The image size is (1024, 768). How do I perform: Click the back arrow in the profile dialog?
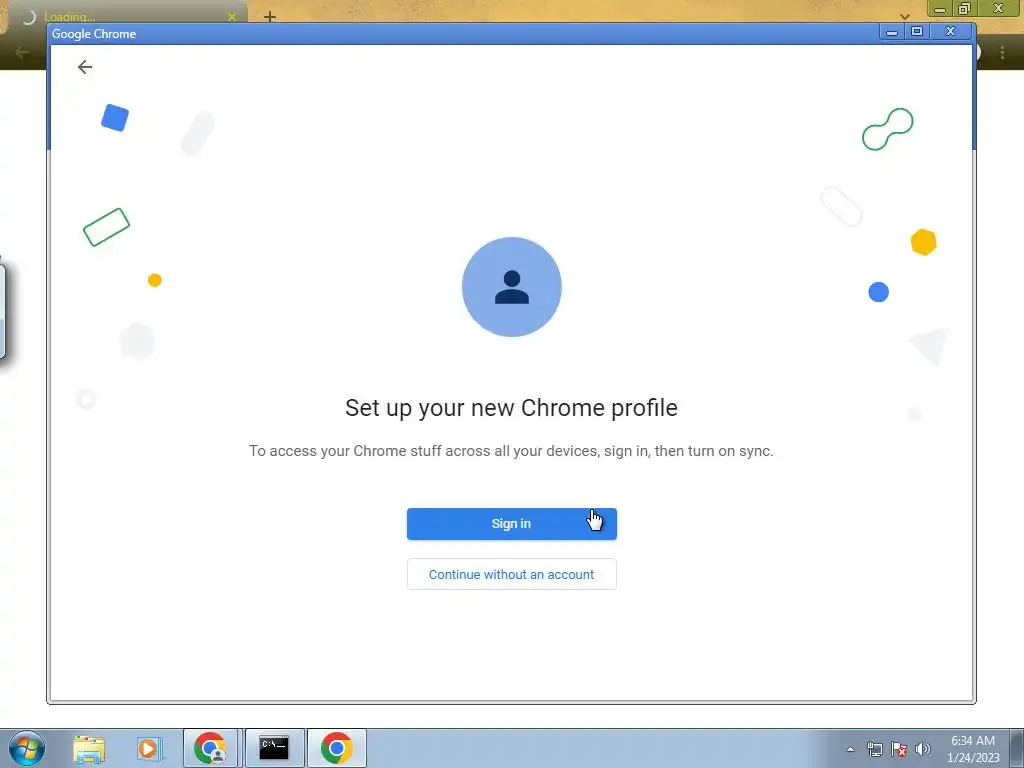85,67
